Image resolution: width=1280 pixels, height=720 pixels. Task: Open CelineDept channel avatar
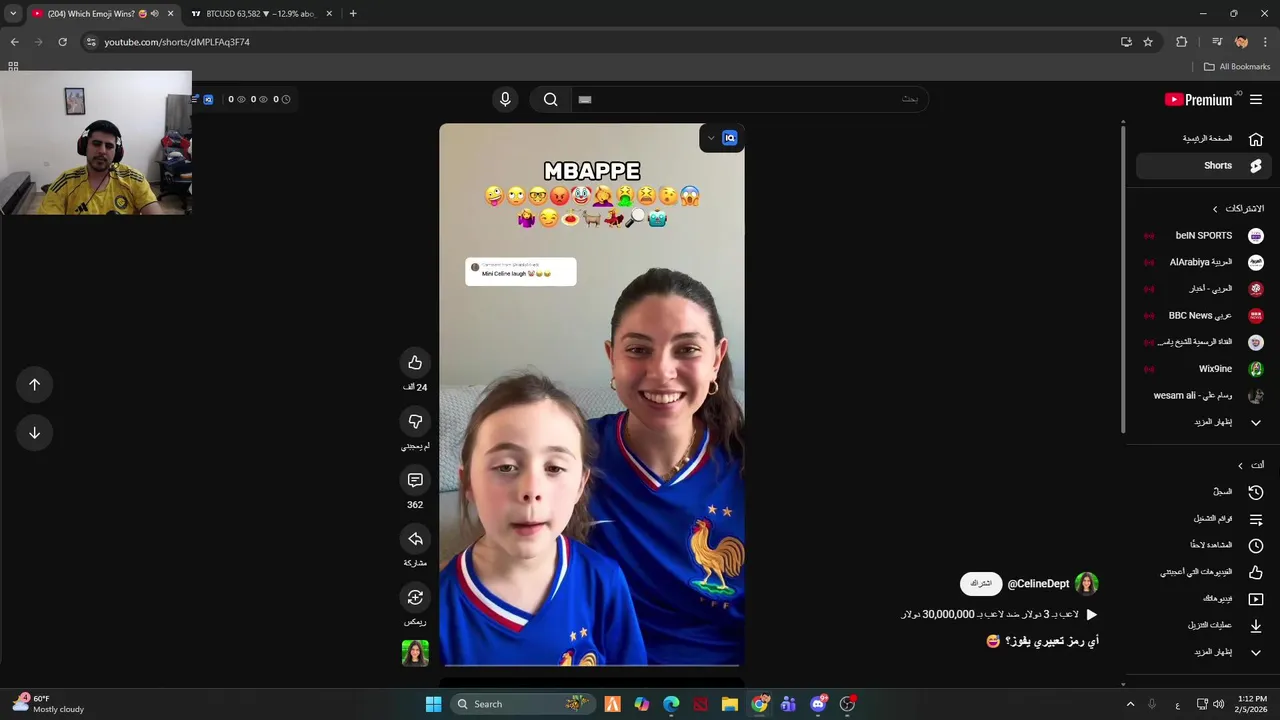tap(1087, 583)
